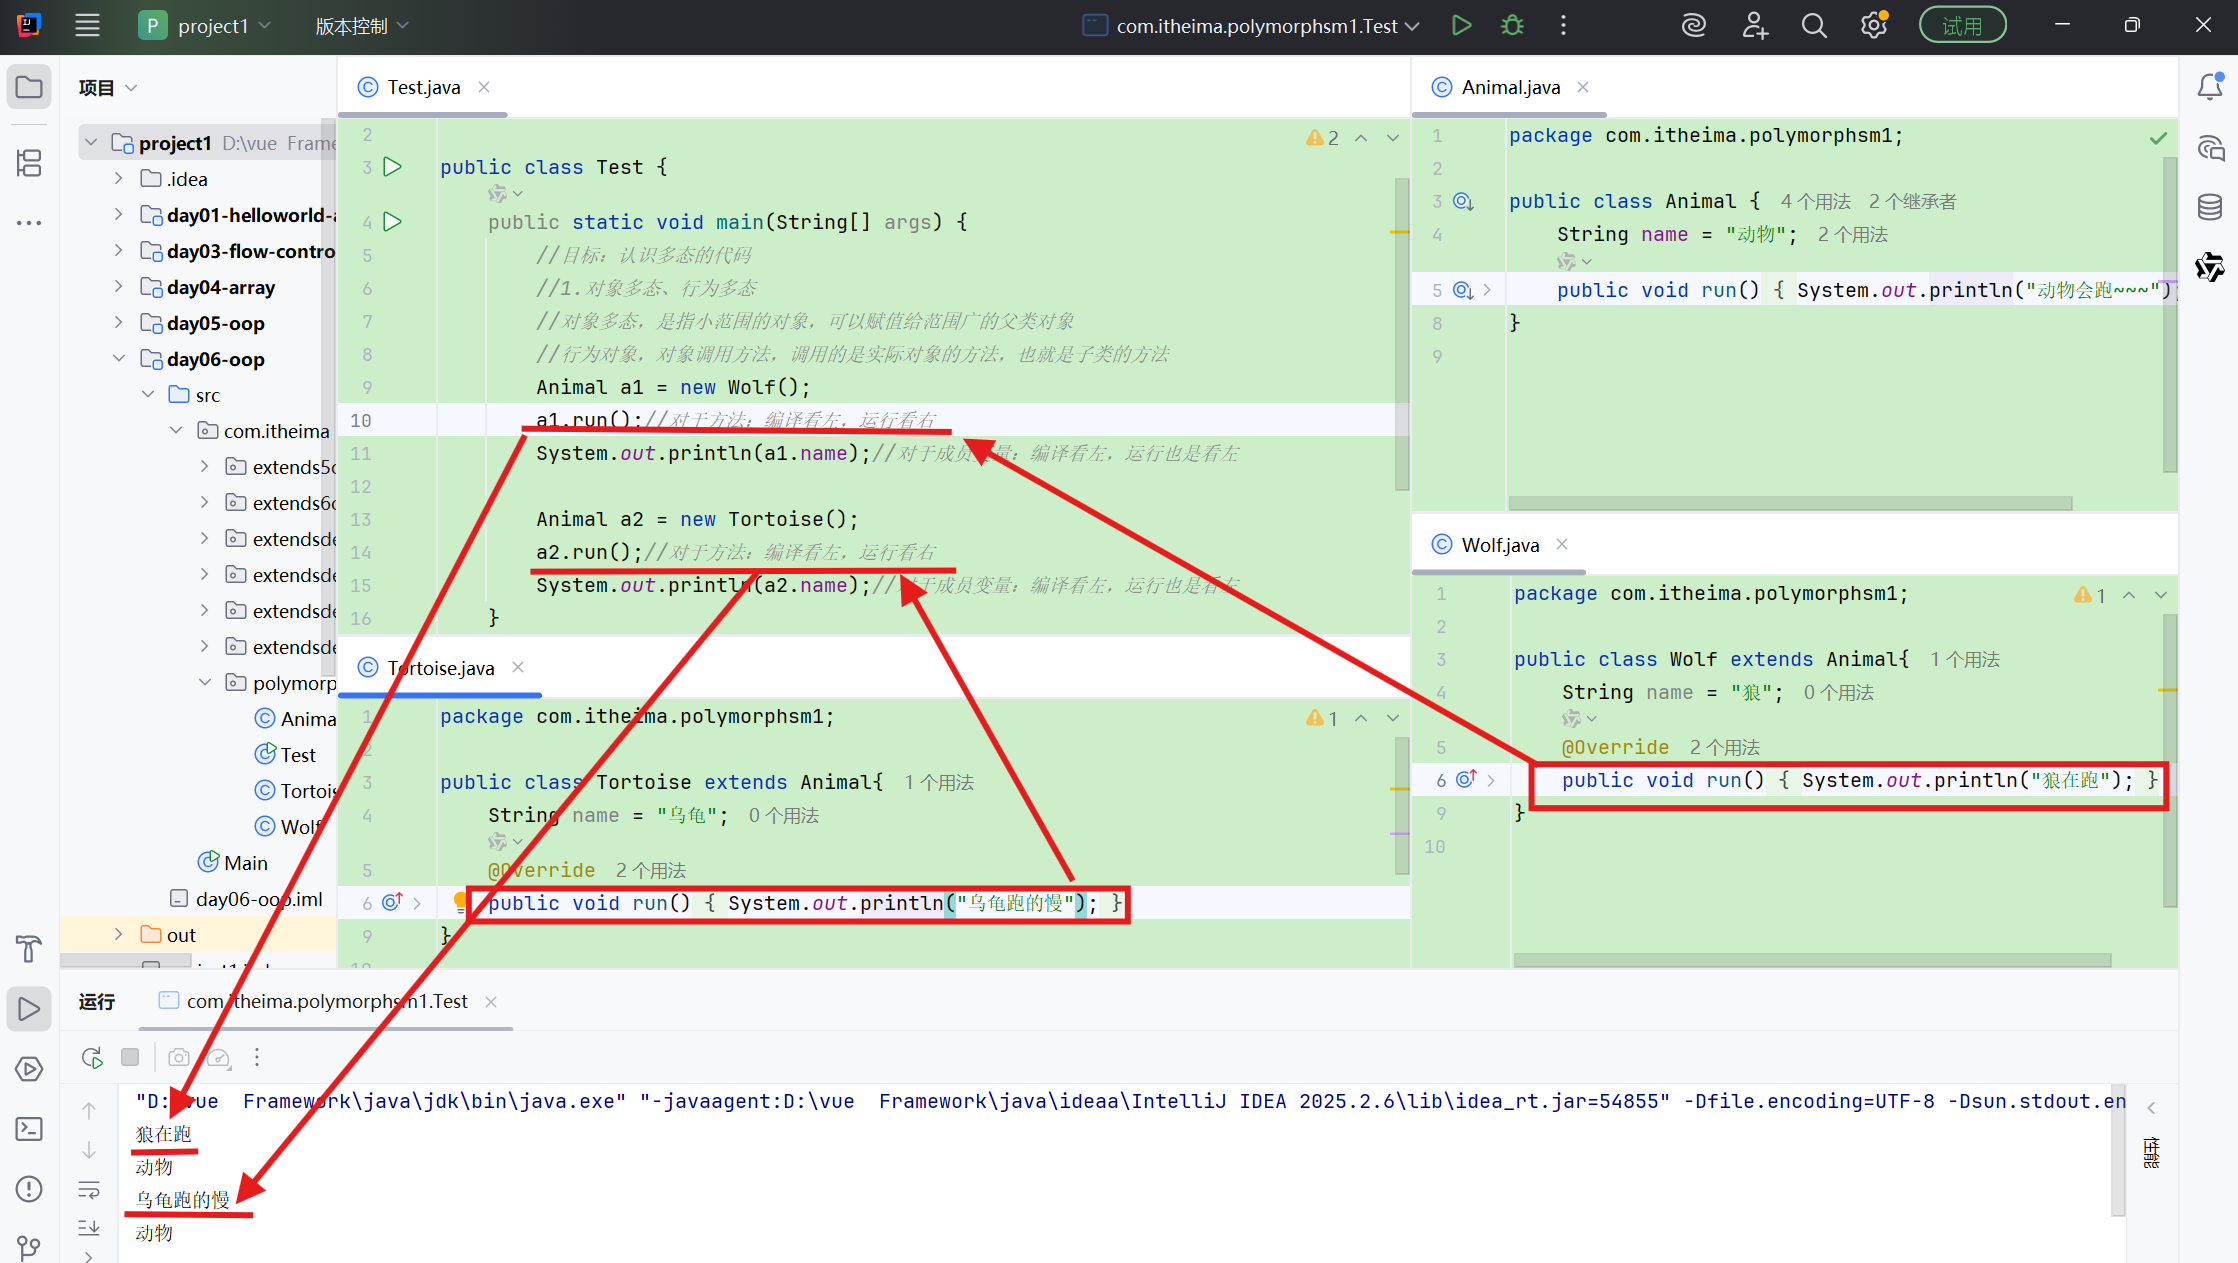Toggle soft-wrap in the run console
Image resolution: width=2238 pixels, height=1263 pixels.
coord(89,1190)
